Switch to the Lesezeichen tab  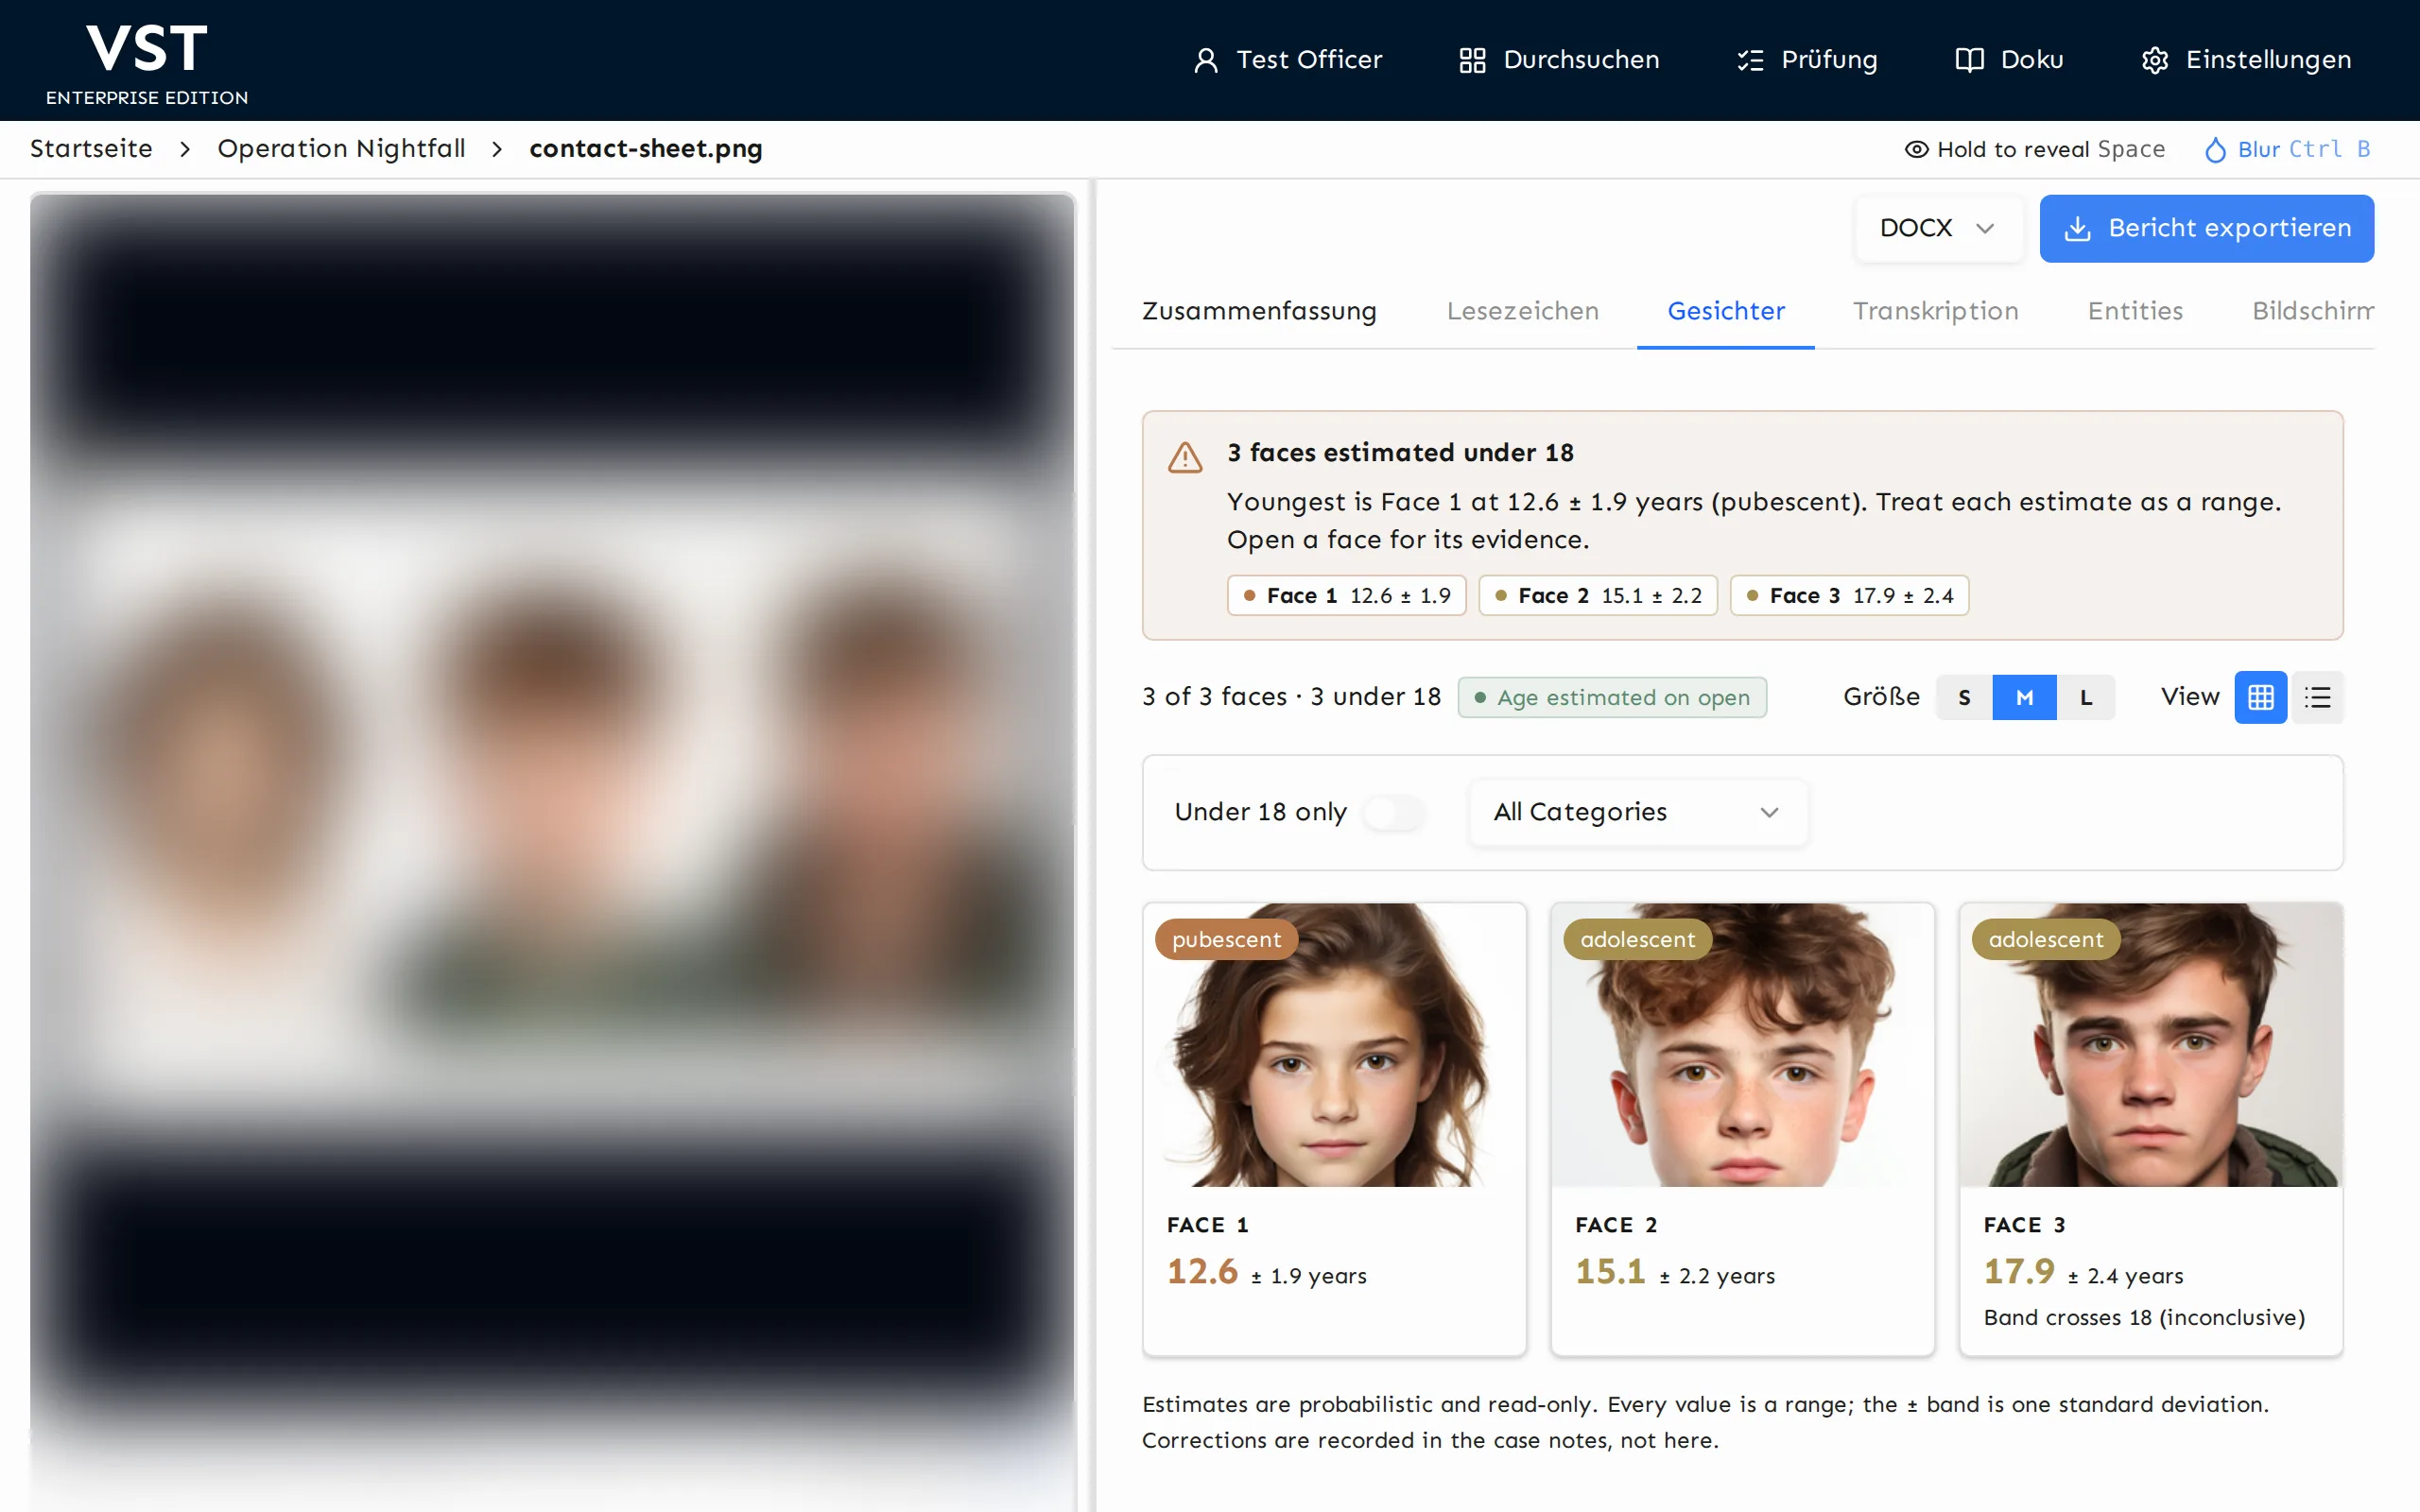[1522, 311]
